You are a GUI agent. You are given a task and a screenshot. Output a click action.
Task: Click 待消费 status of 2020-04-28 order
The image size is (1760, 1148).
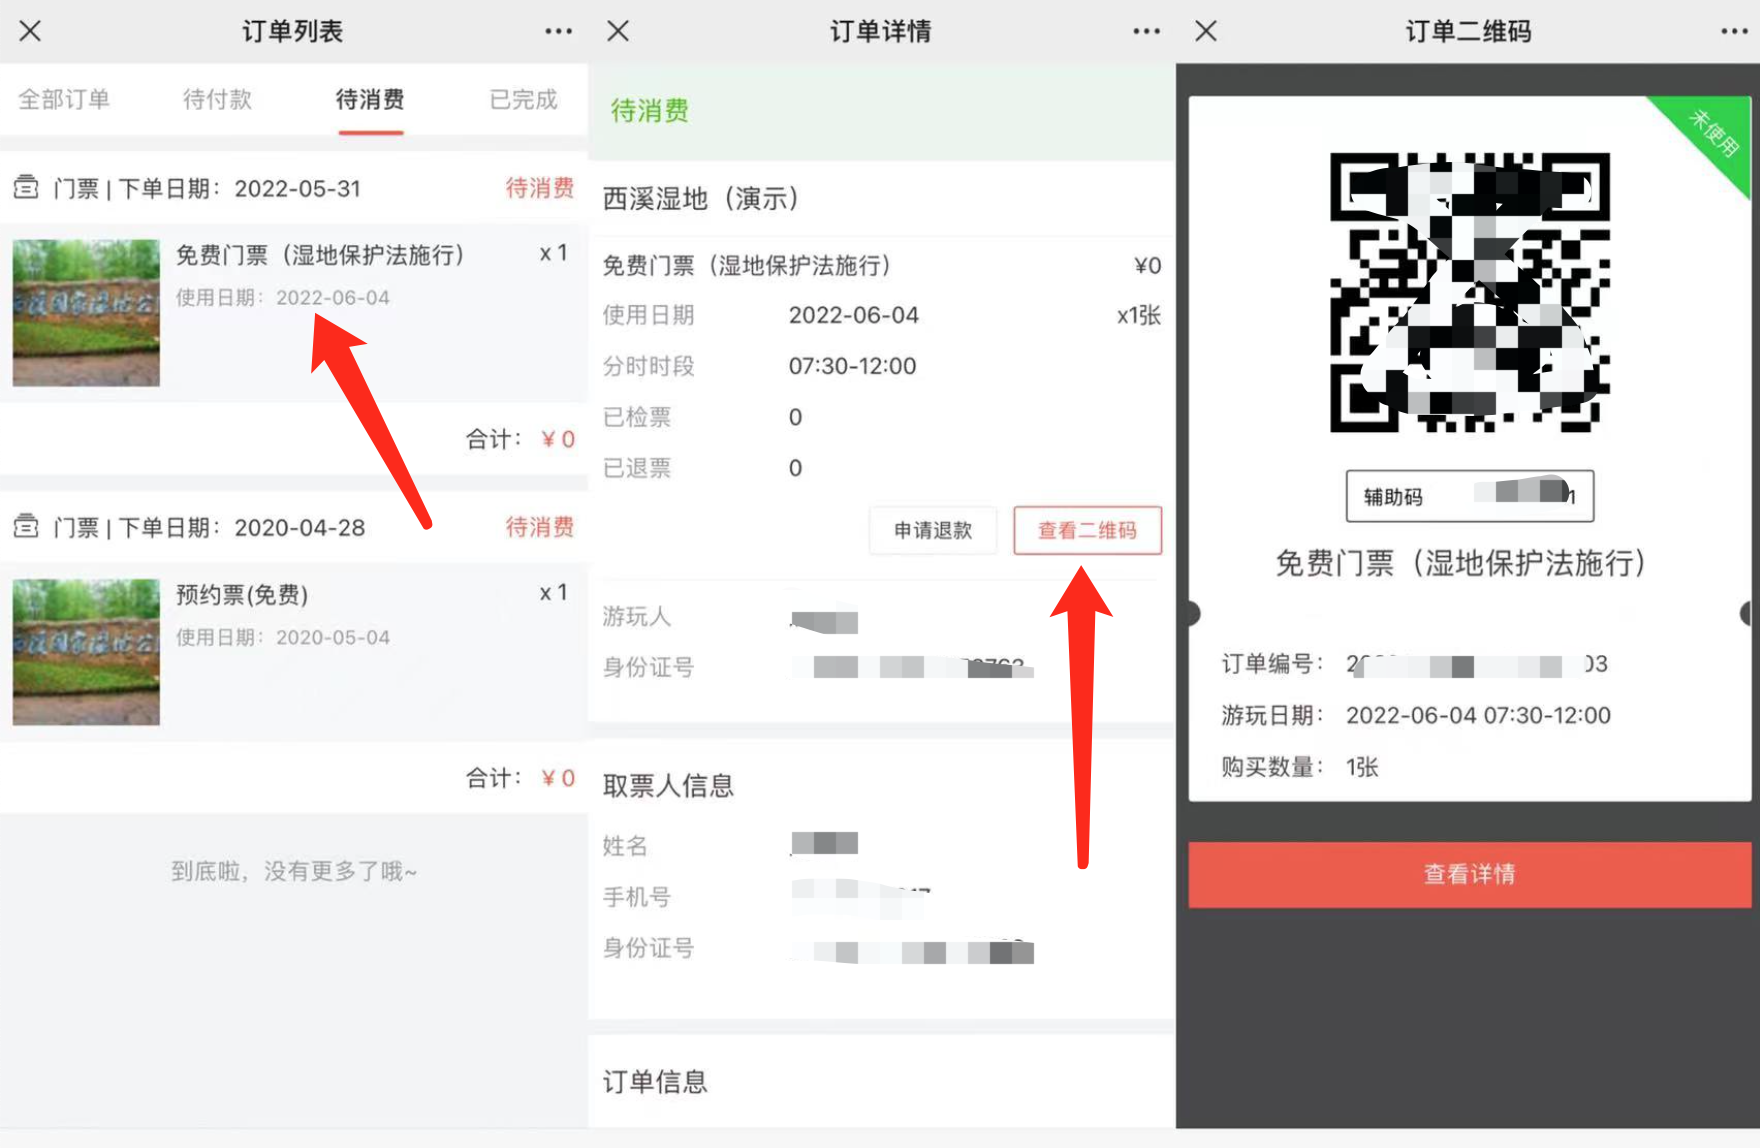point(539,527)
